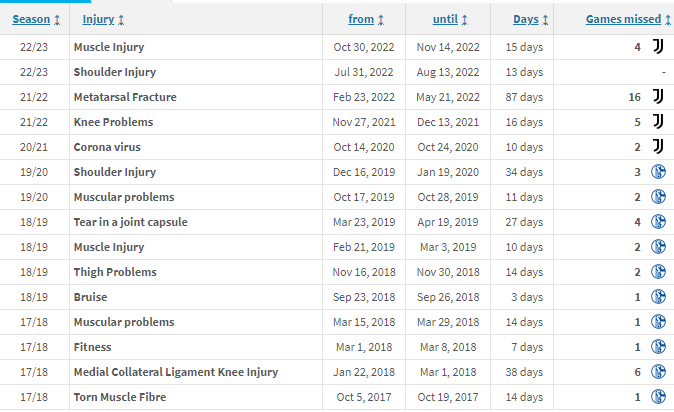674x412 pixels.
Task: Click Juventus crest beside Knee Problems
Action: (658, 122)
